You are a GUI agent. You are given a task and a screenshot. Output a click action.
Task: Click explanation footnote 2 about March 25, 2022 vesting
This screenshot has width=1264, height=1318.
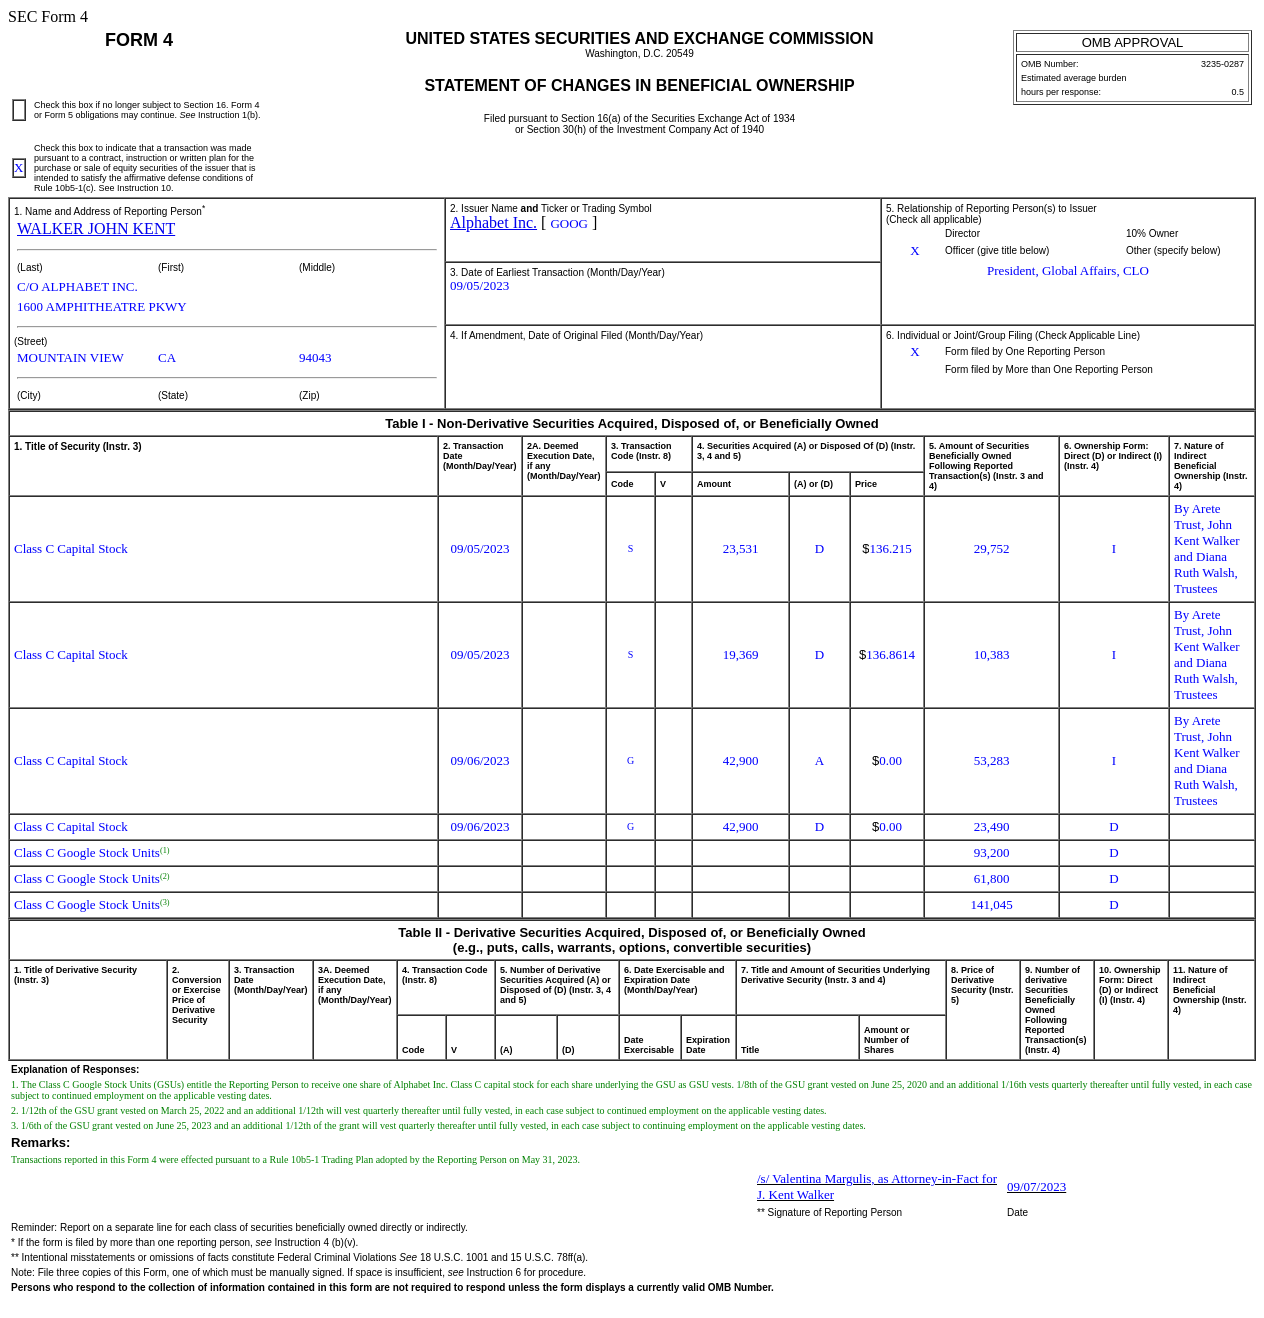[x=419, y=1111]
